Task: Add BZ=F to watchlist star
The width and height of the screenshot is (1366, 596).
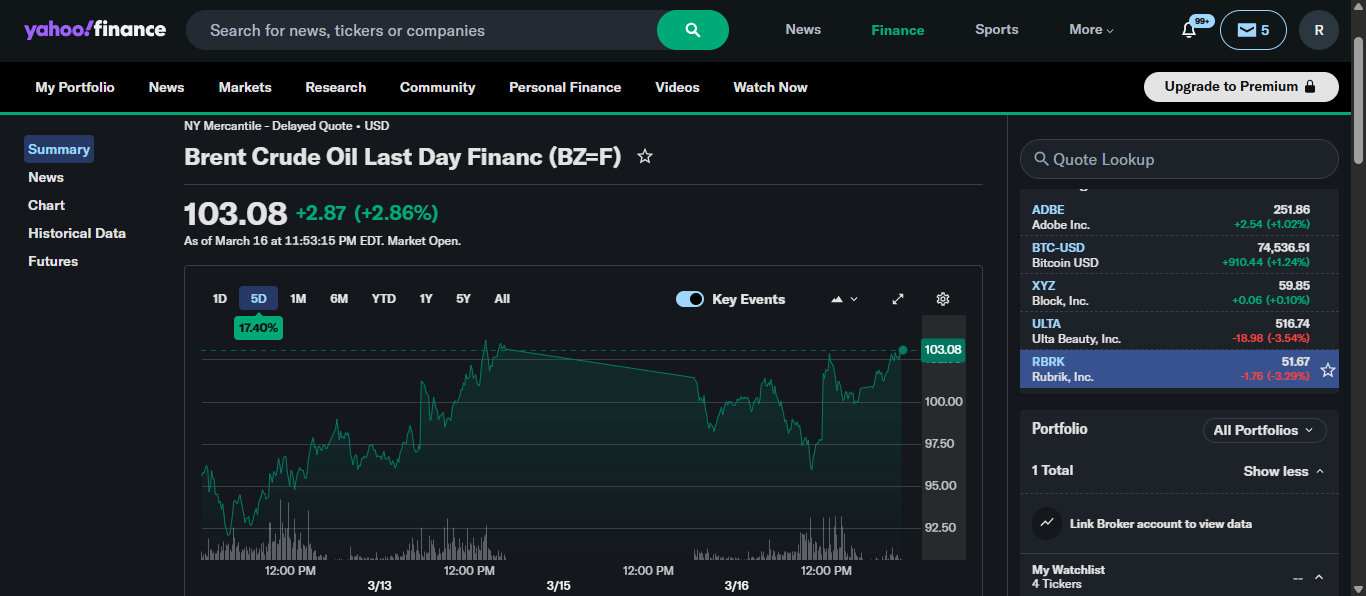Action: [x=645, y=157]
